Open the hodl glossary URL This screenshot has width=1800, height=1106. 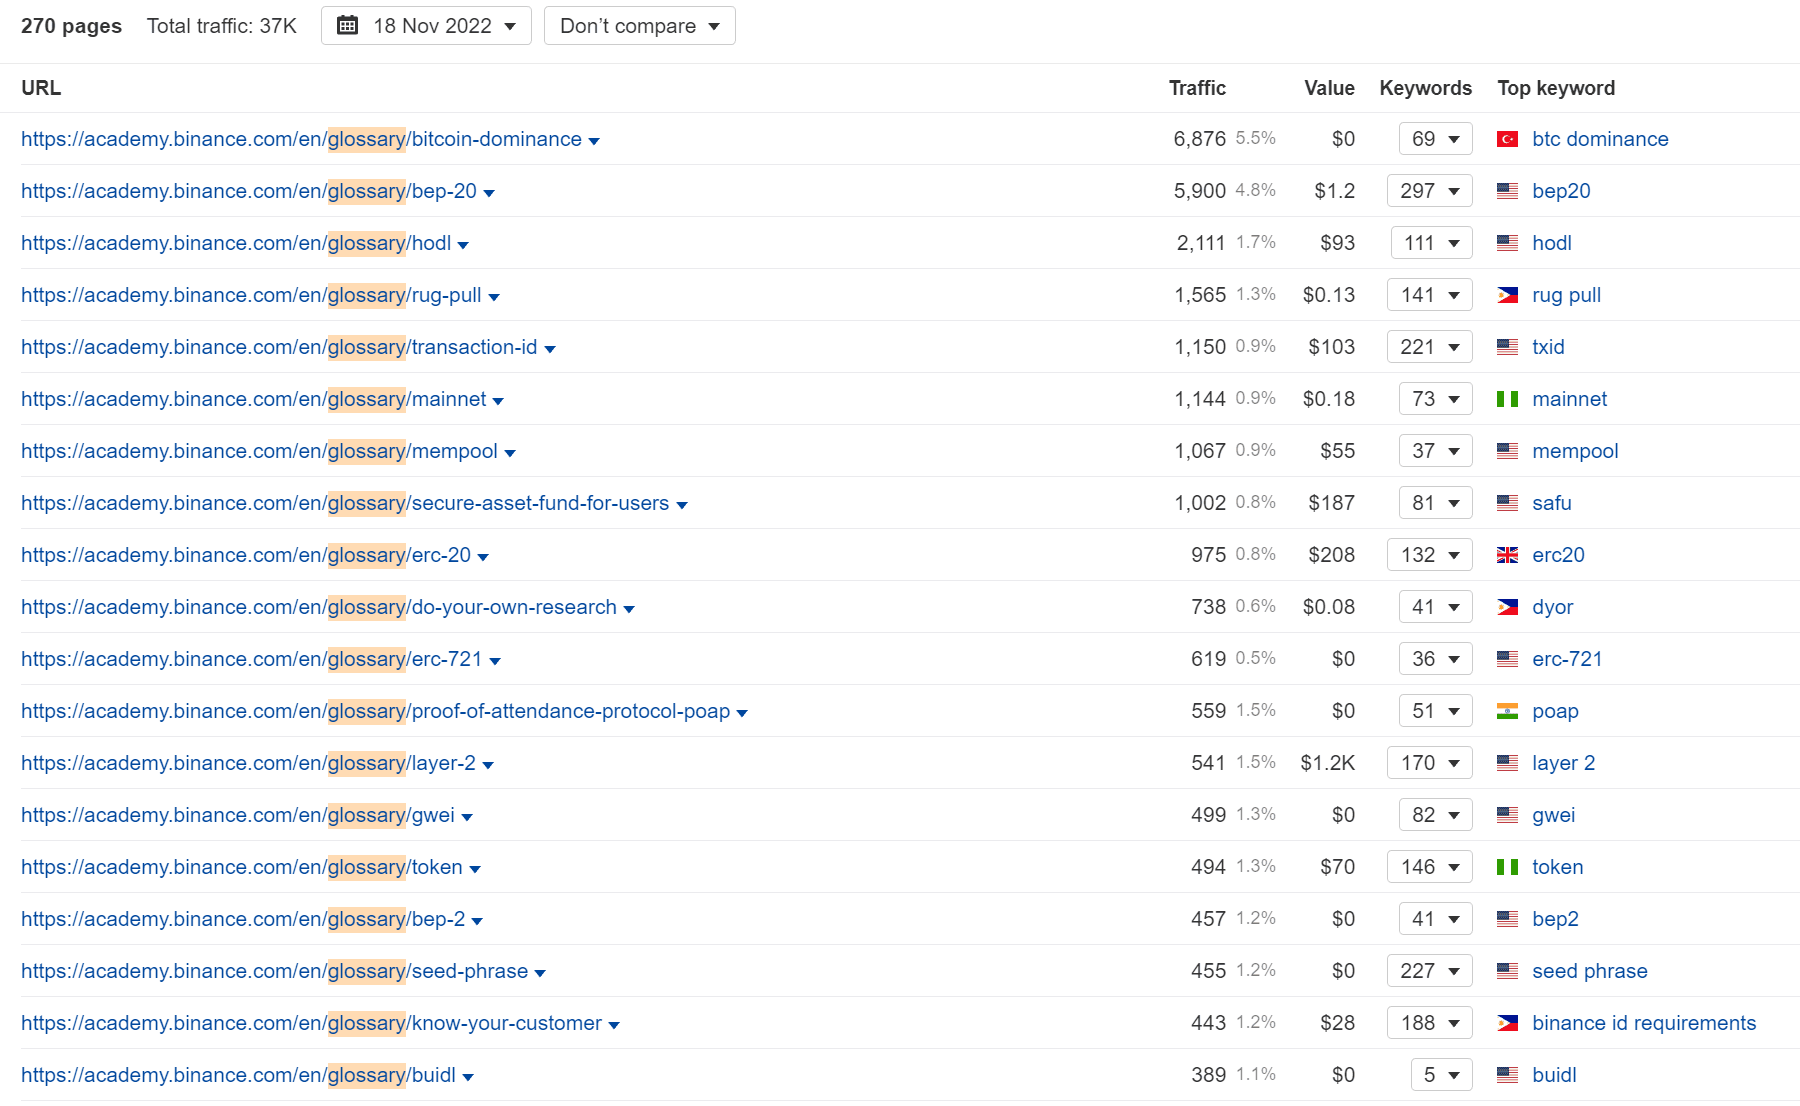[x=236, y=243]
